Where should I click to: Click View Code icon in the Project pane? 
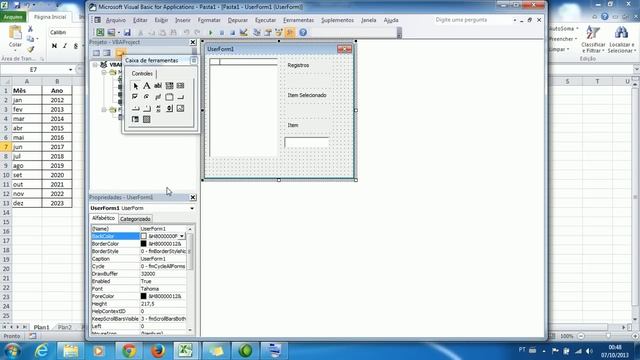click(x=96, y=53)
